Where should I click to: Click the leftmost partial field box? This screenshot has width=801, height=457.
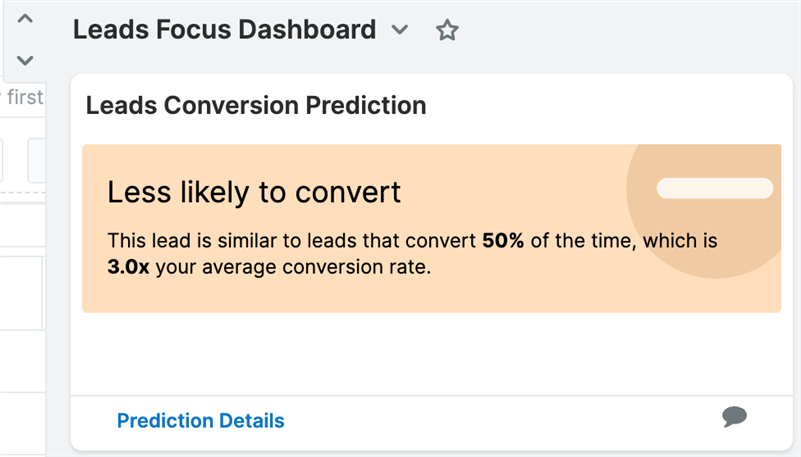(2, 160)
